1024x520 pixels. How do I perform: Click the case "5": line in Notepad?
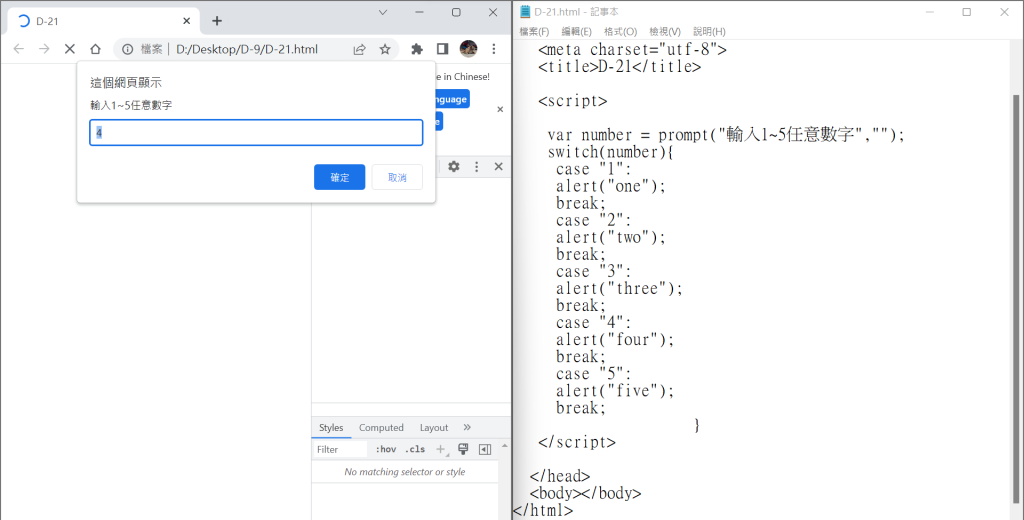(594, 374)
